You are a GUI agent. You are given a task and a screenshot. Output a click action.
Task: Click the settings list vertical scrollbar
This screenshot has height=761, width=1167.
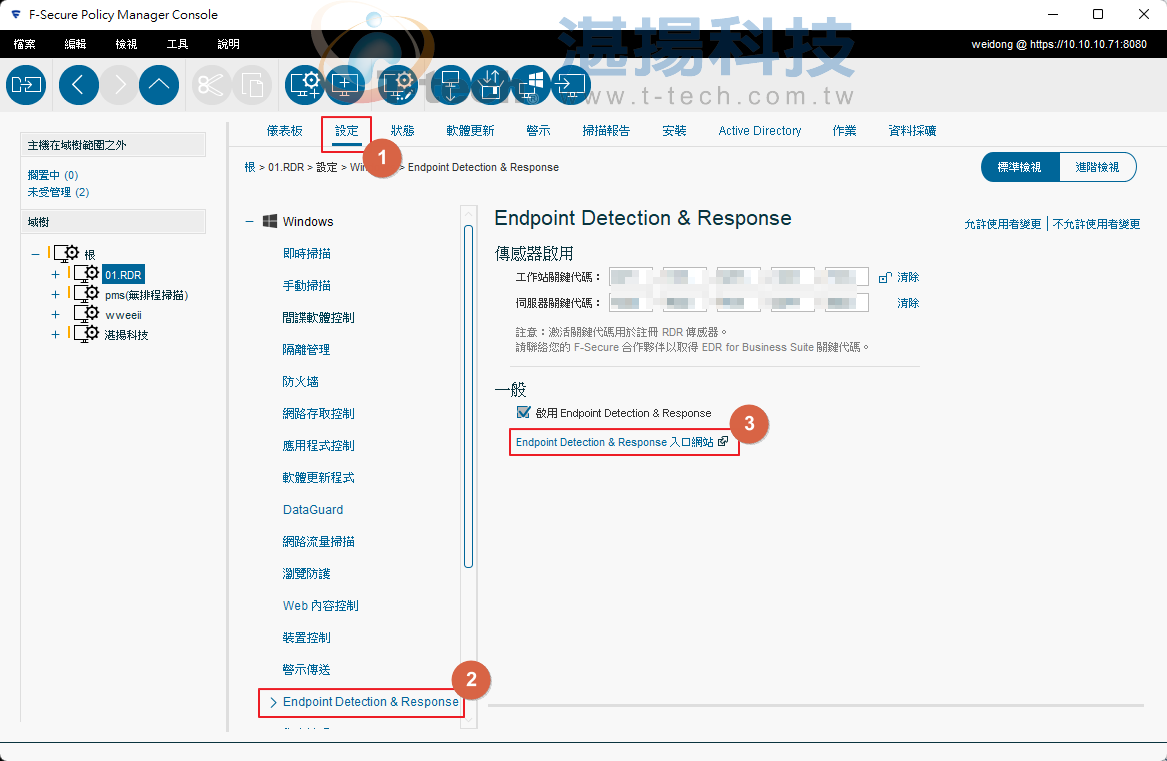[x=468, y=396]
